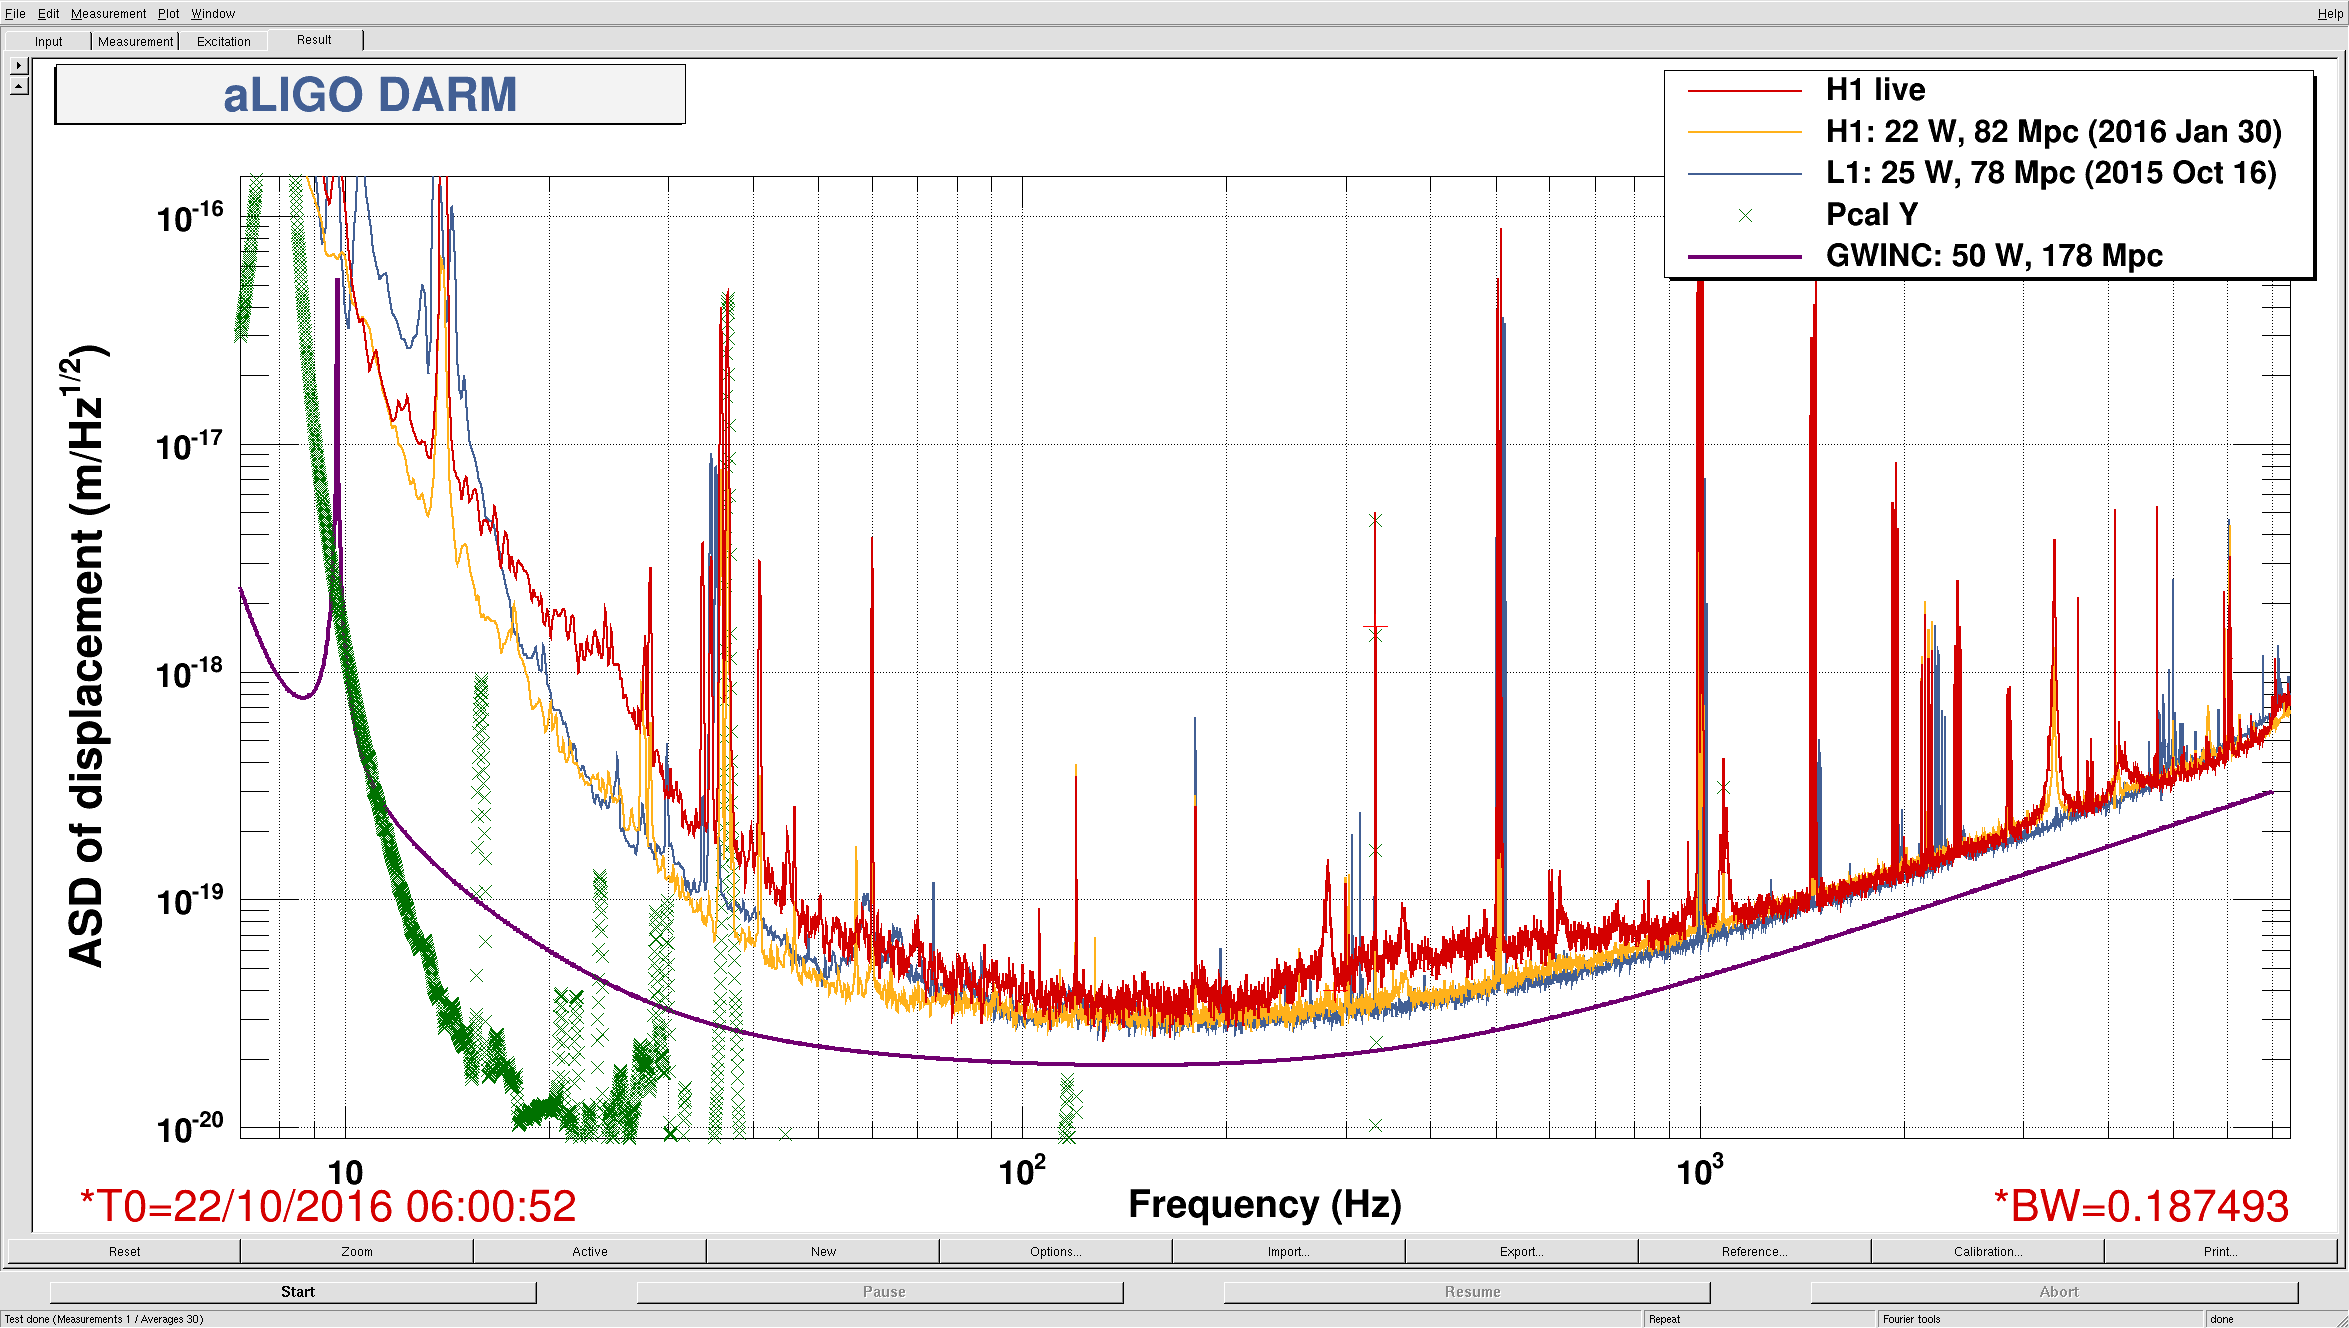
Task: Click the Print... button
Action: [x=2221, y=1251]
